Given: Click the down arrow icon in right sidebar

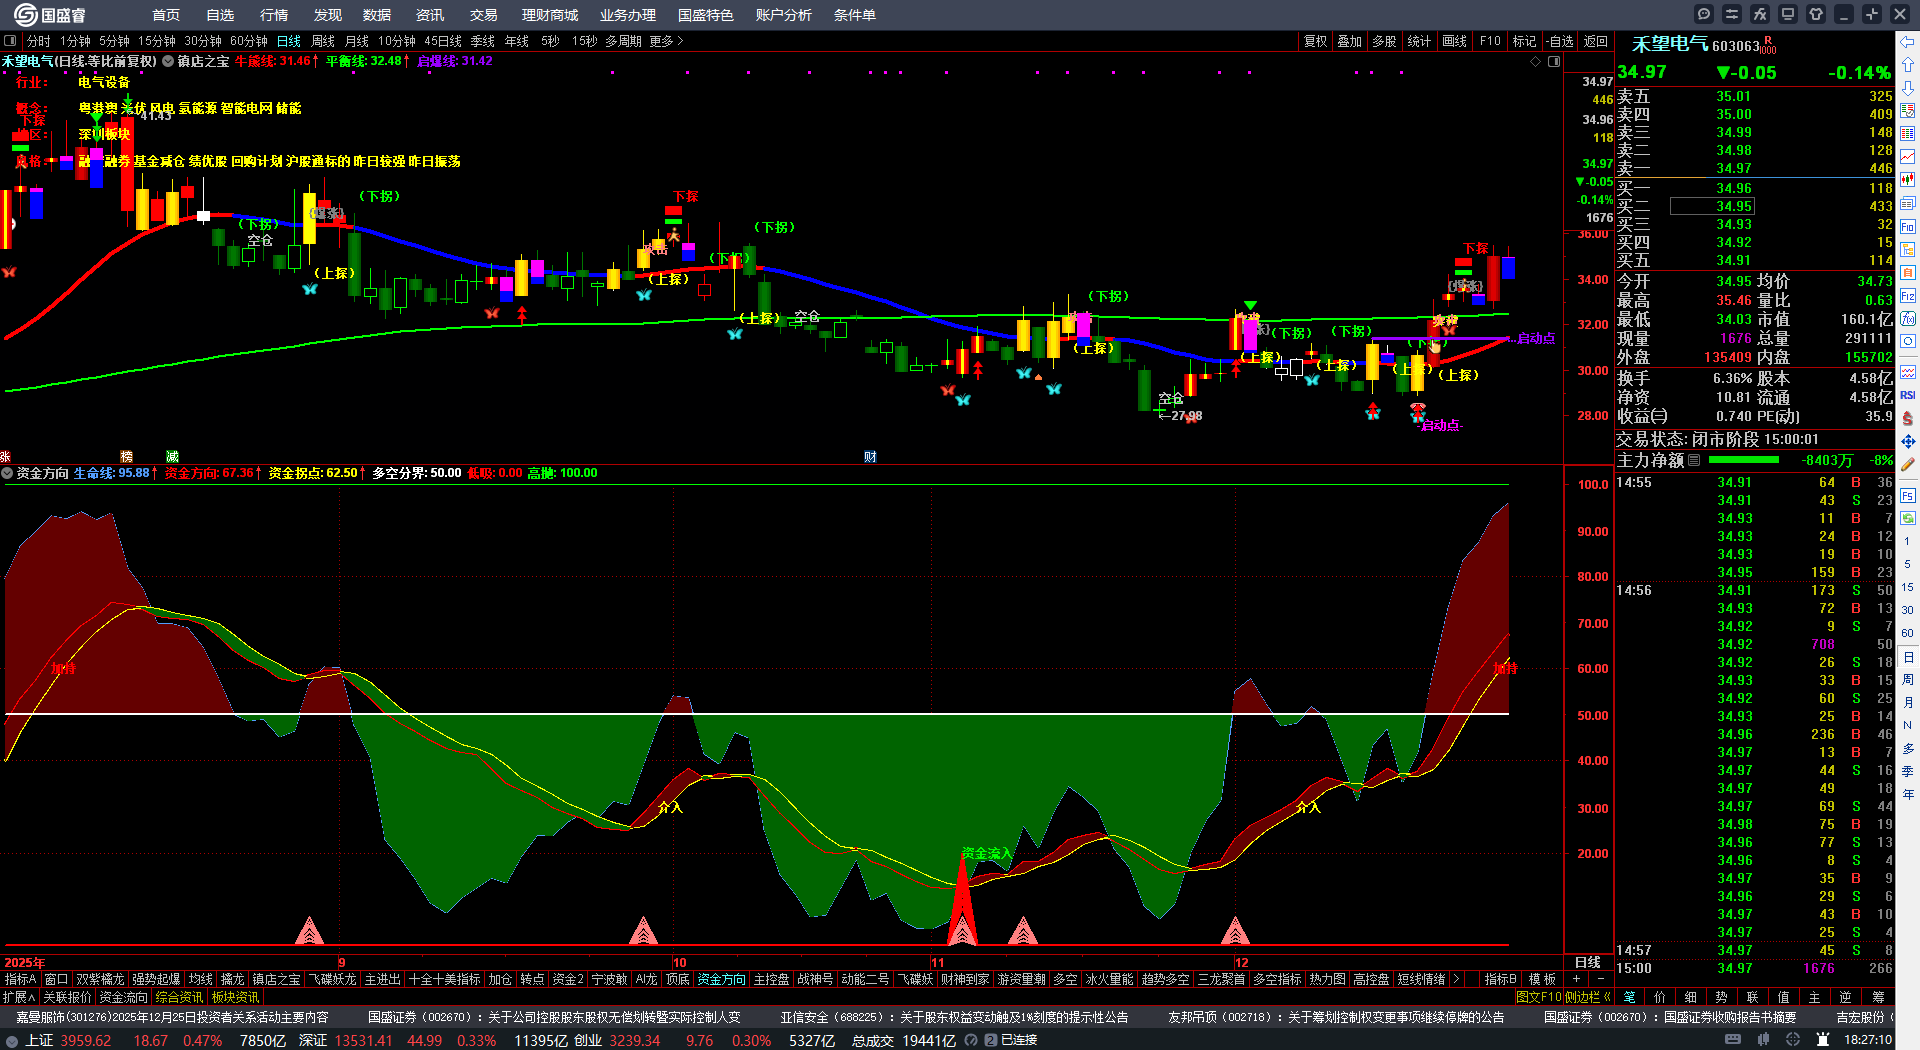Looking at the screenshot, I should (1908, 87).
